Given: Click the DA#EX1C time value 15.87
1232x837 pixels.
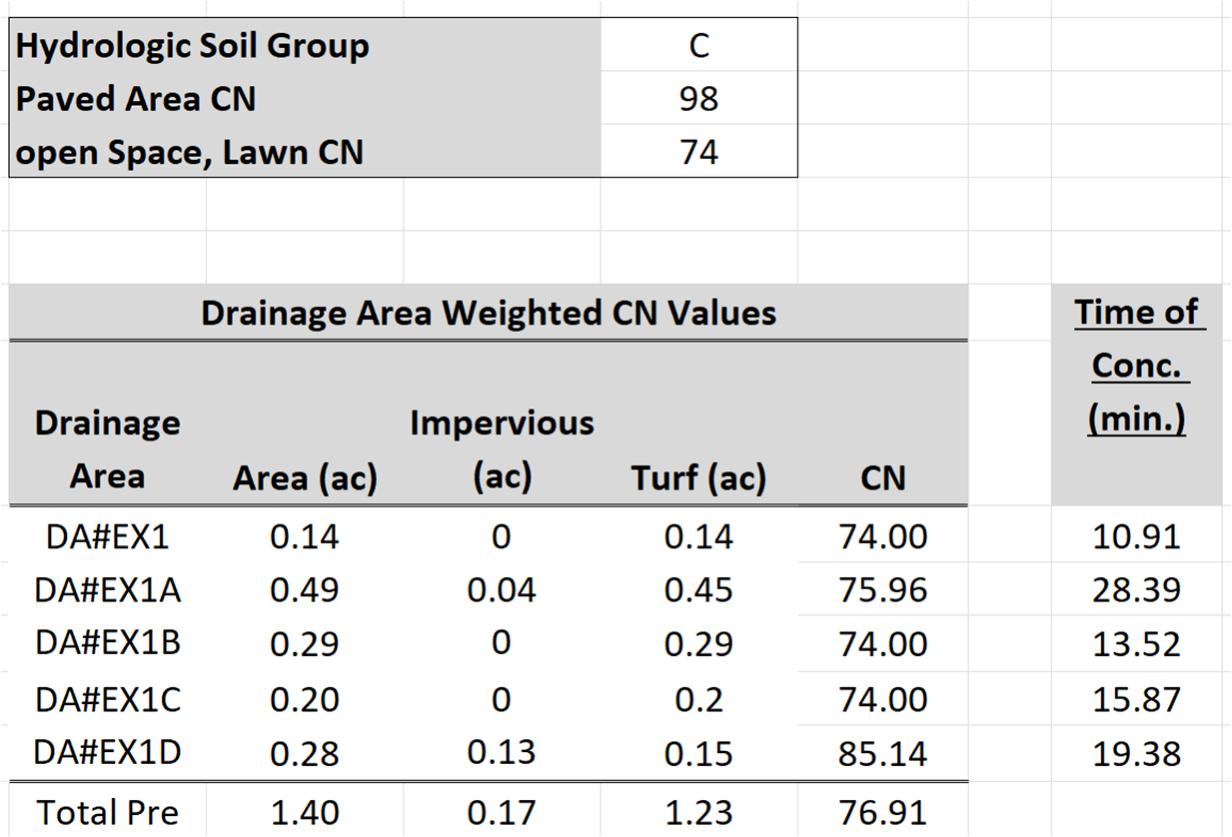Looking at the screenshot, I should coord(1137,699).
